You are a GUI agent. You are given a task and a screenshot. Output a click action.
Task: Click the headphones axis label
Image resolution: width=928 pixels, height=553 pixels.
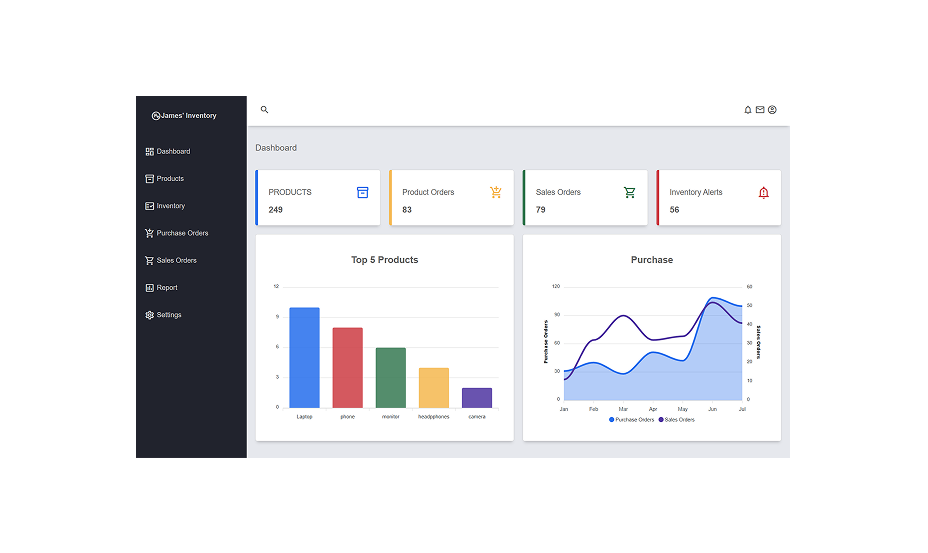(434, 417)
